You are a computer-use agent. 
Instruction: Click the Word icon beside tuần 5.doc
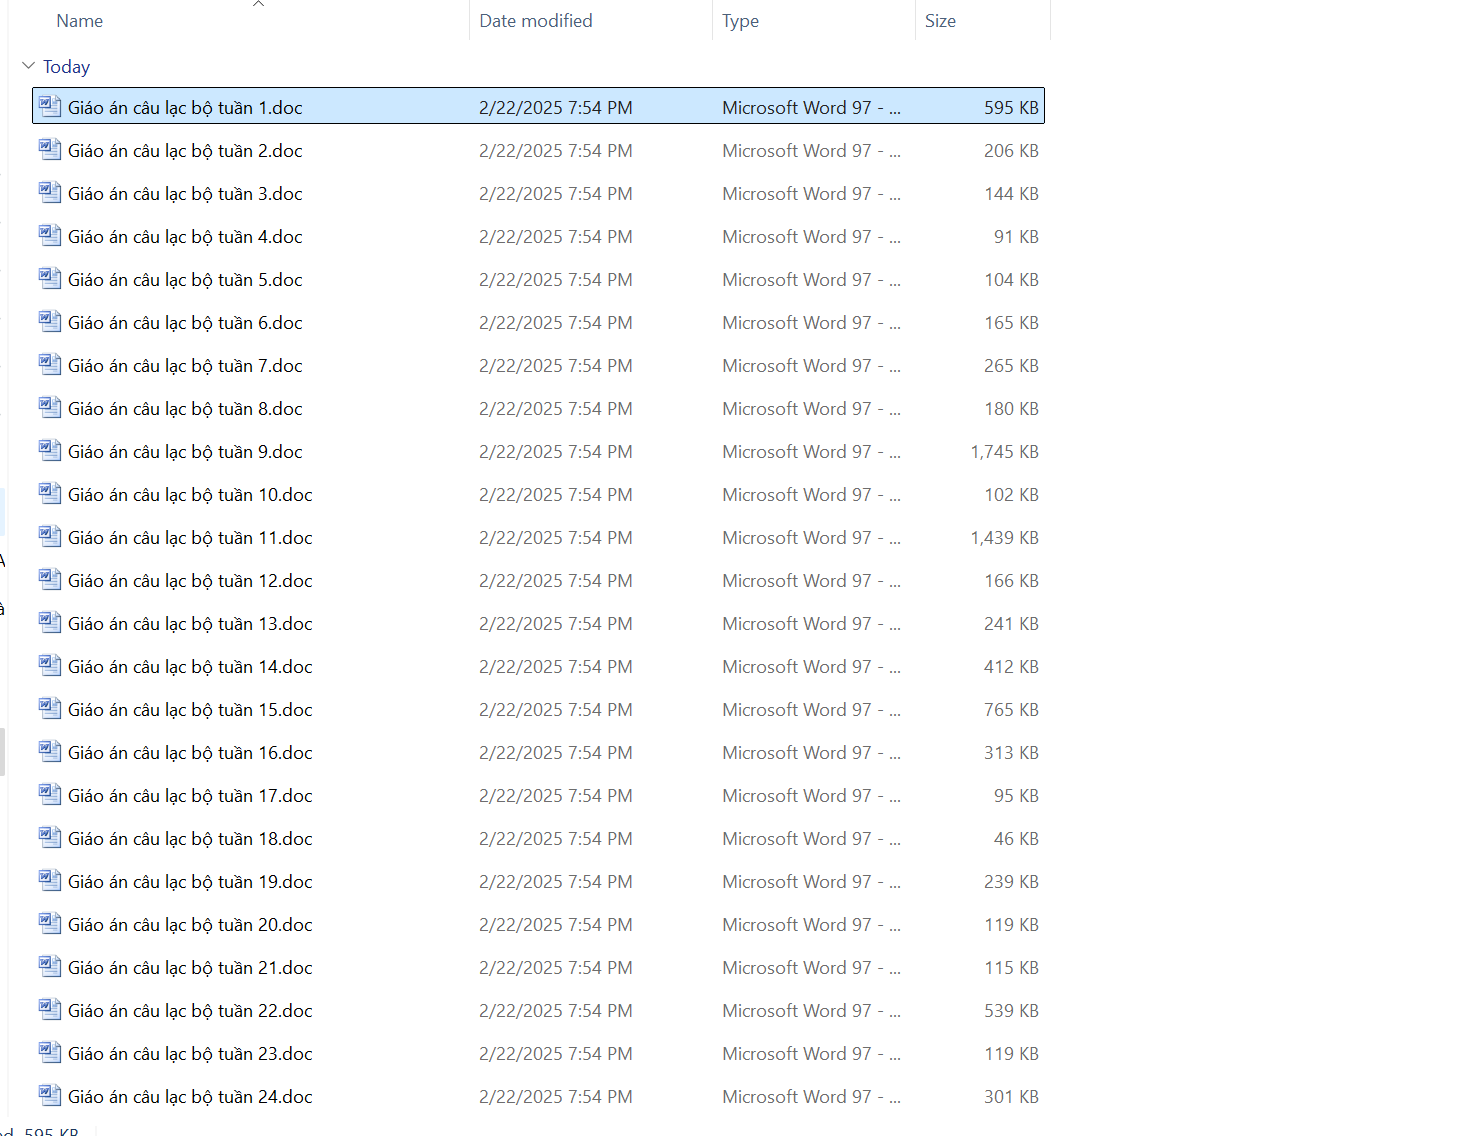click(x=50, y=278)
